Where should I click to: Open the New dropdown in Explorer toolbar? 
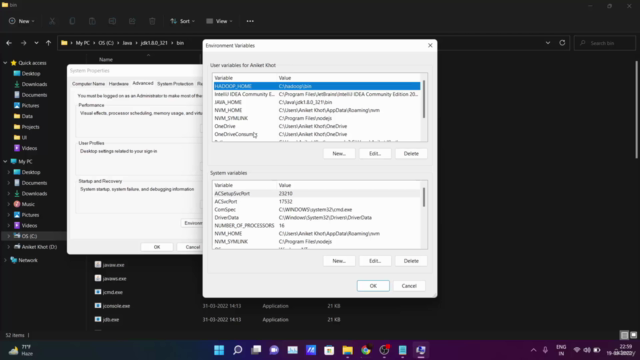click(x=22, y=21)
